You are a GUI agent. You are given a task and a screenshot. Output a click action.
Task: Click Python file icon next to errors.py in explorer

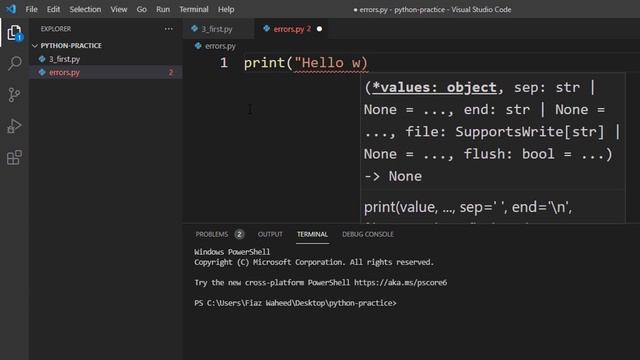(x=42, y=72)
